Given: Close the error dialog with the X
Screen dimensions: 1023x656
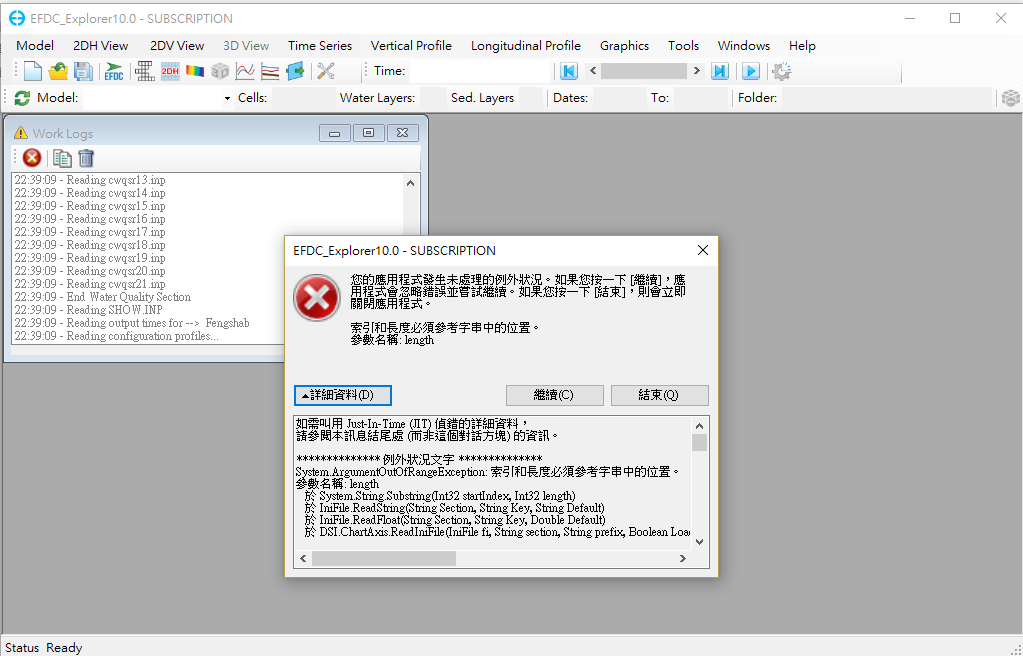Looking at the screenshot, I should tap(703, 250).
